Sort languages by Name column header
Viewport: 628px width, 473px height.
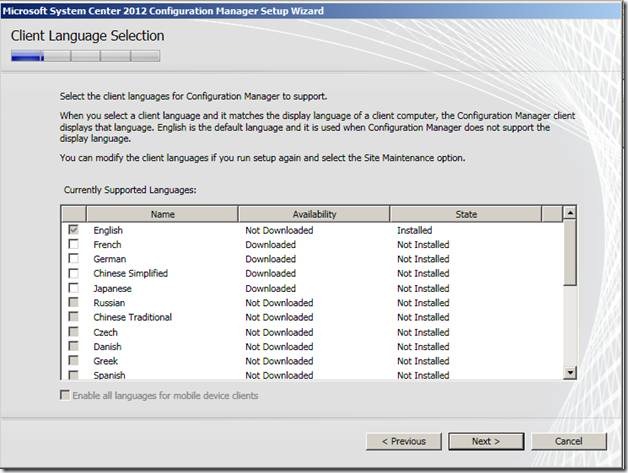(162, 214)
